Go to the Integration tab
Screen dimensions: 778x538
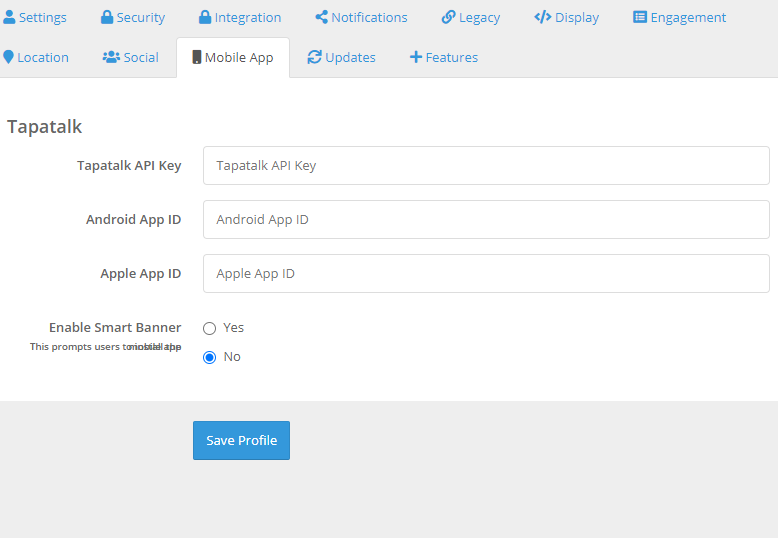click(240, 17)
